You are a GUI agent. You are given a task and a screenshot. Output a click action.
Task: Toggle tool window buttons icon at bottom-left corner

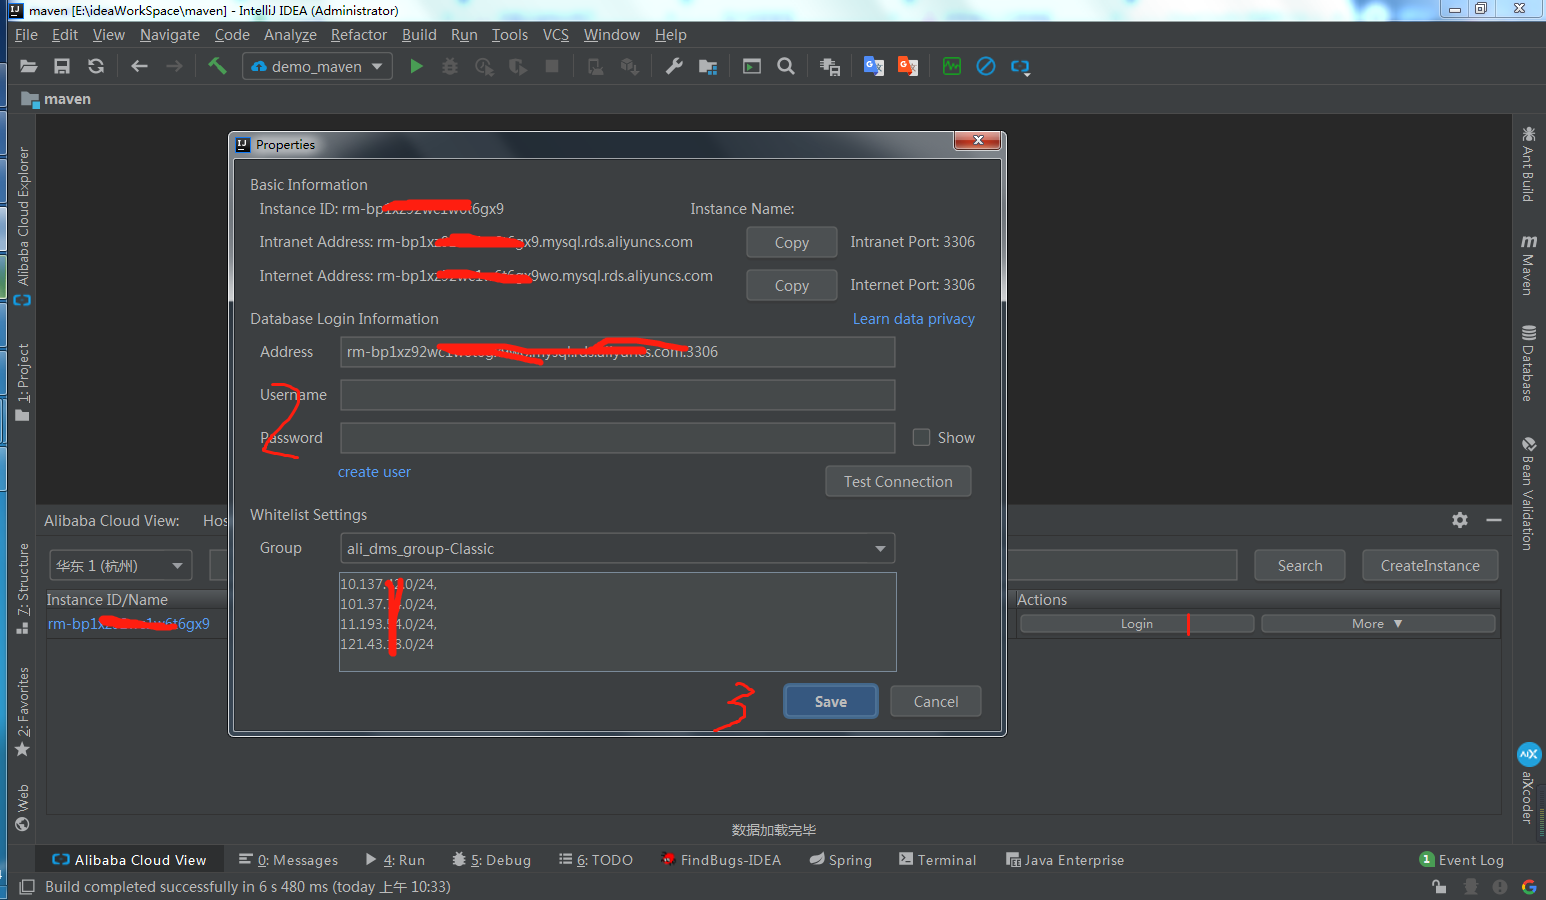coord(27,887)
